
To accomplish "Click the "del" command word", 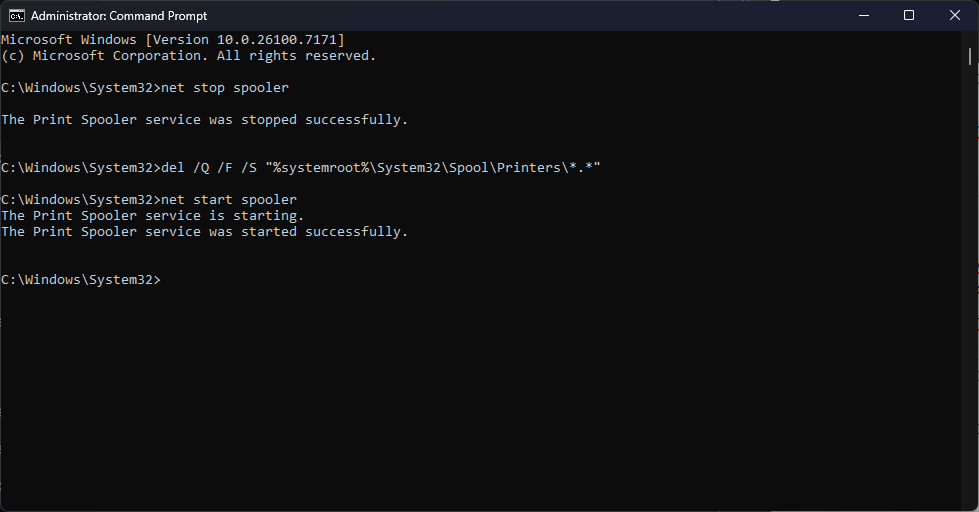I will (x=172, y=168).
